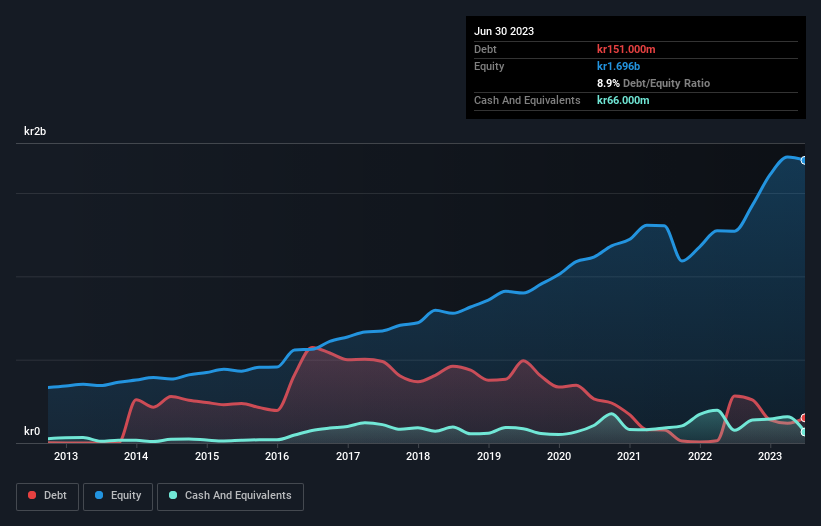This screenshot has height=526, width=821.
Task: Click the 2023 x-axis label
Action: pyautogui.click(x=770, y=456)
